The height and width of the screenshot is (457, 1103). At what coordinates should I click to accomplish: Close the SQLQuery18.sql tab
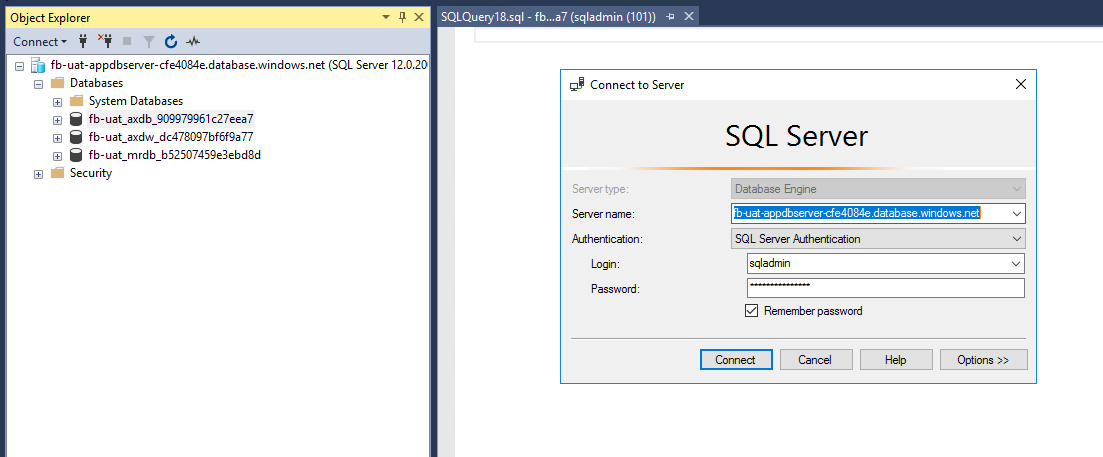click(x=689, y=17)
